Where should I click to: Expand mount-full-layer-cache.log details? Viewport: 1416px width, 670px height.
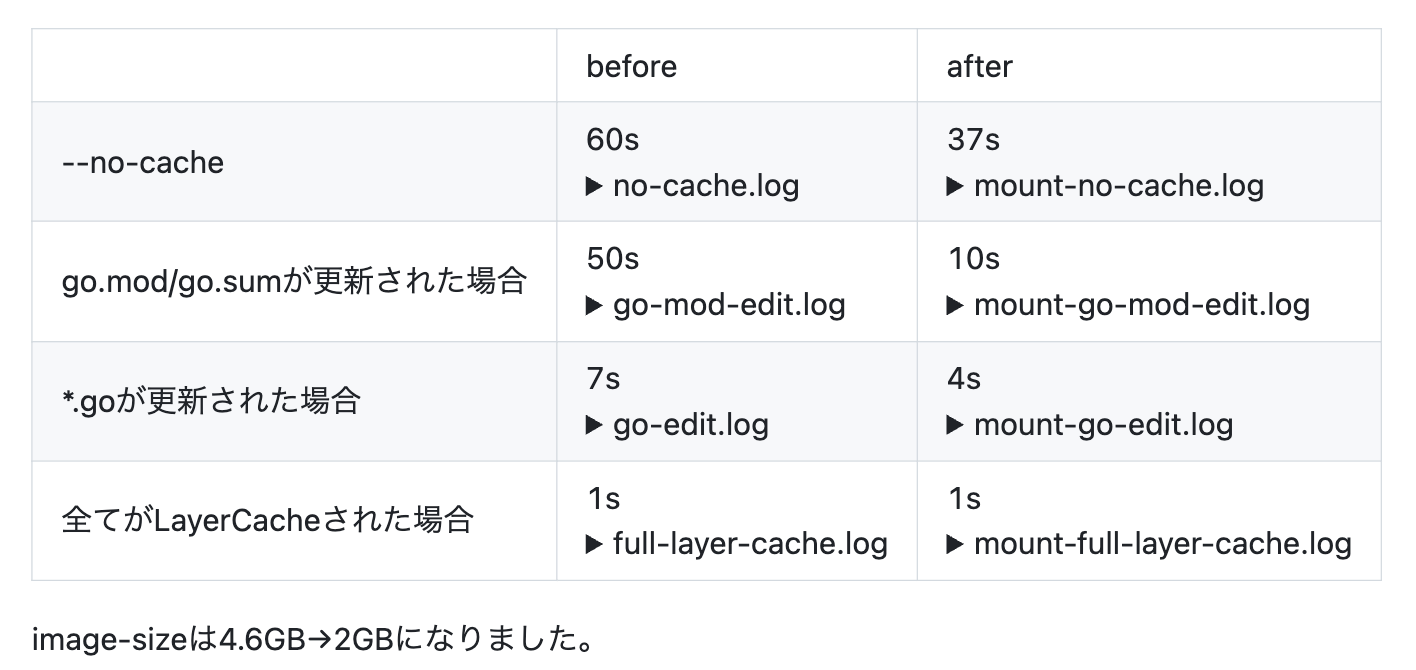click(1149, 544)
